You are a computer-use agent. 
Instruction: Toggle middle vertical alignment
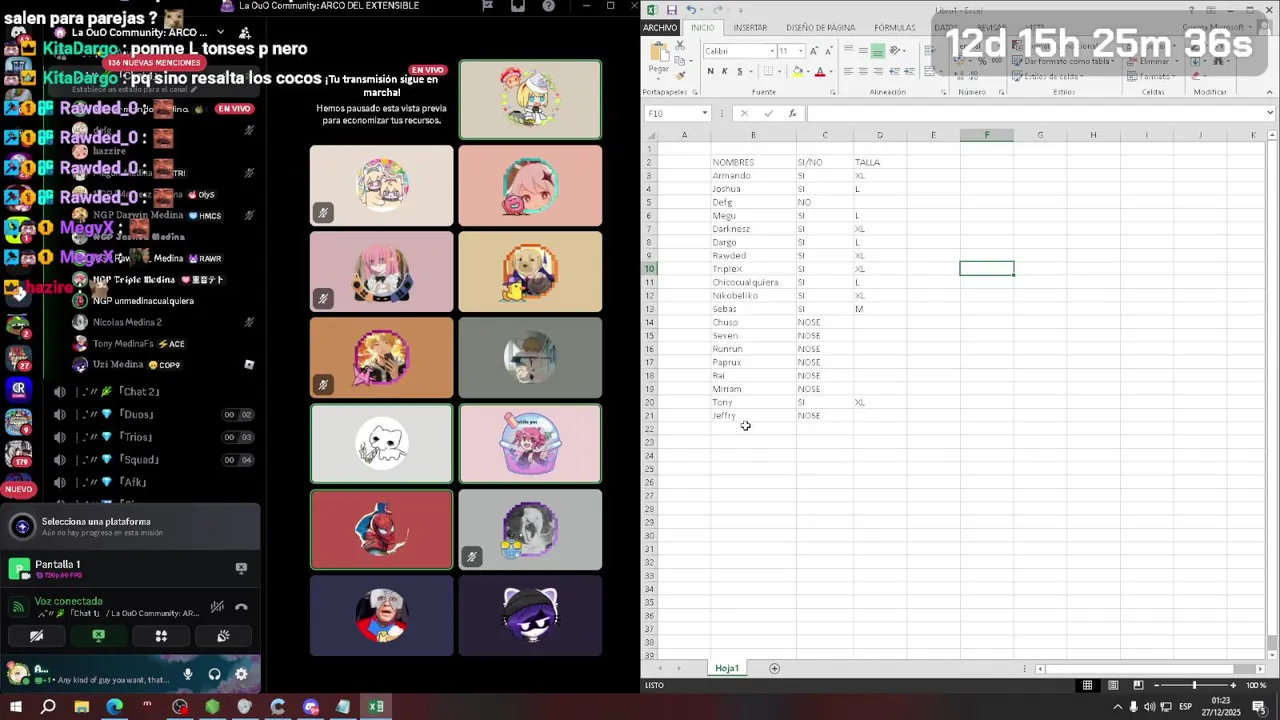point(863,50)
